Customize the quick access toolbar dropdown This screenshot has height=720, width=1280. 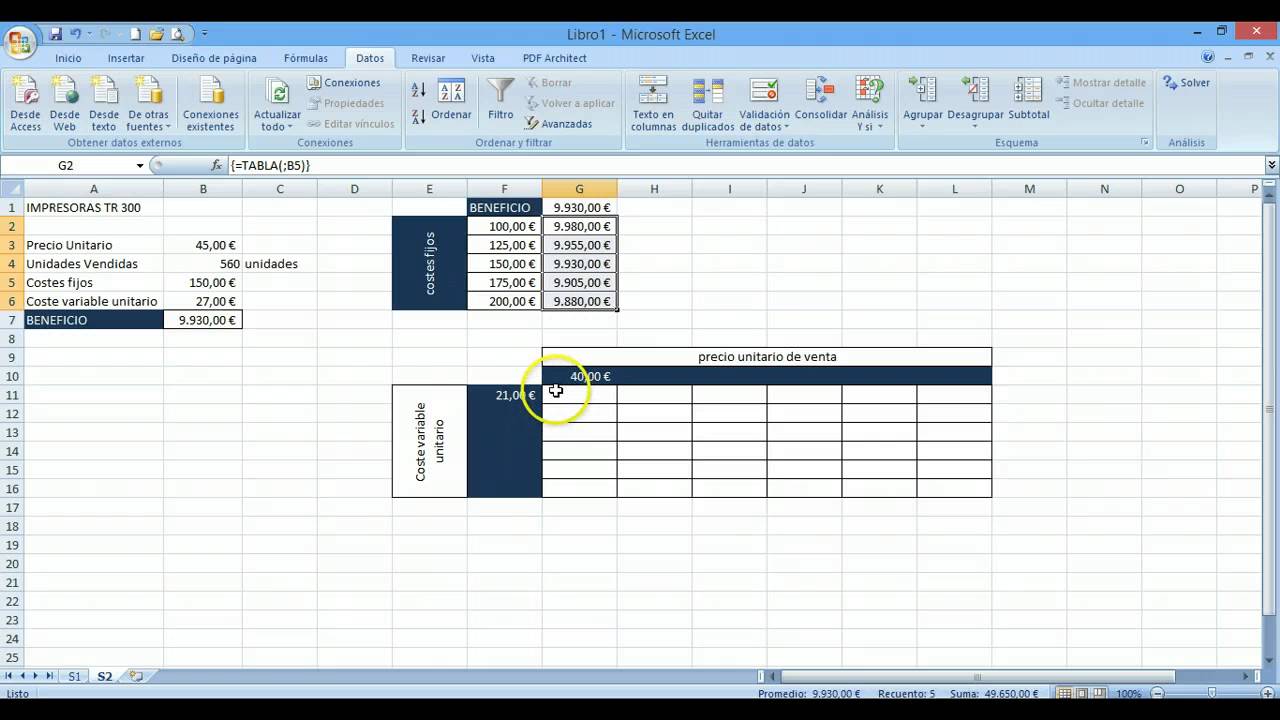point(205,34)
